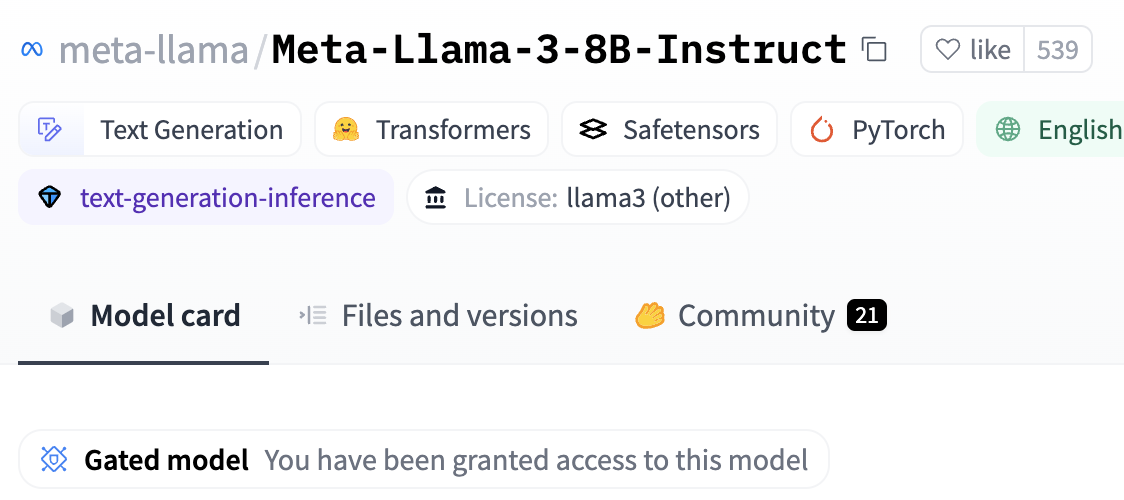Click the English globe icon

1008,130
